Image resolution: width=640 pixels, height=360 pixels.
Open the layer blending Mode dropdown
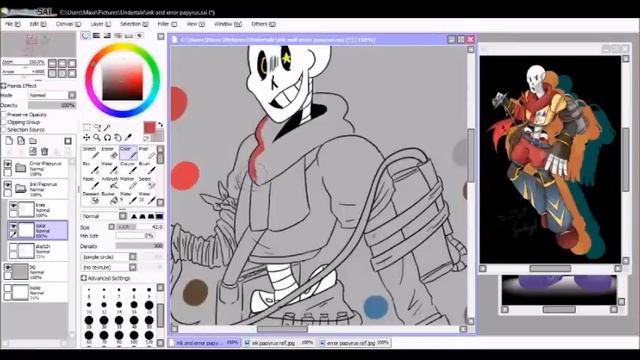click(x=52, y=95)
